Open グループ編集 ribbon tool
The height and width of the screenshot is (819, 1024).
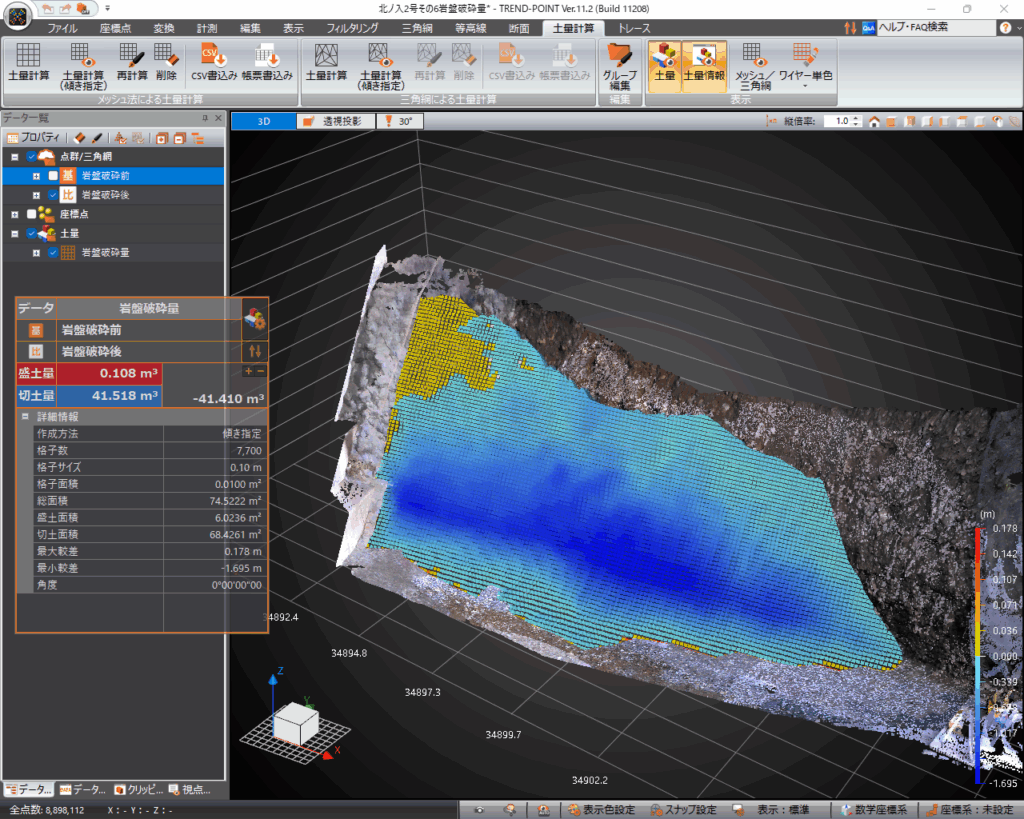pos(619,67)
